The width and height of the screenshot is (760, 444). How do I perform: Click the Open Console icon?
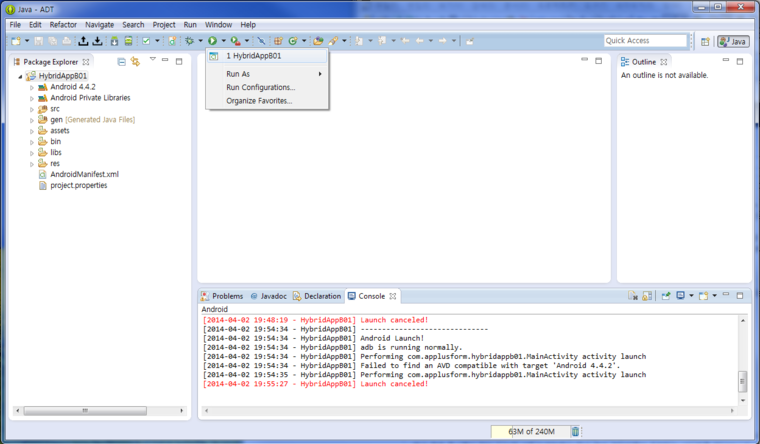point(704,296)
